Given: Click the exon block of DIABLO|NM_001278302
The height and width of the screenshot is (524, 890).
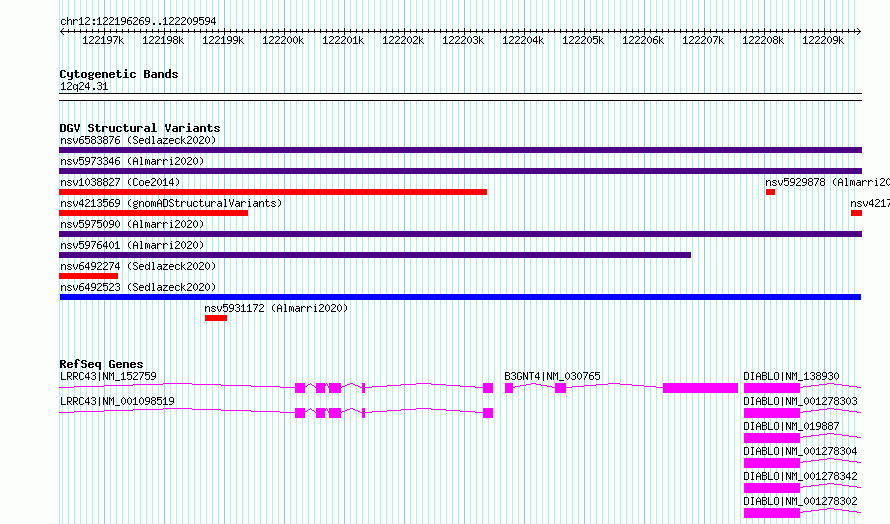Looking at the screenshot, I should (x=772, y=513).
